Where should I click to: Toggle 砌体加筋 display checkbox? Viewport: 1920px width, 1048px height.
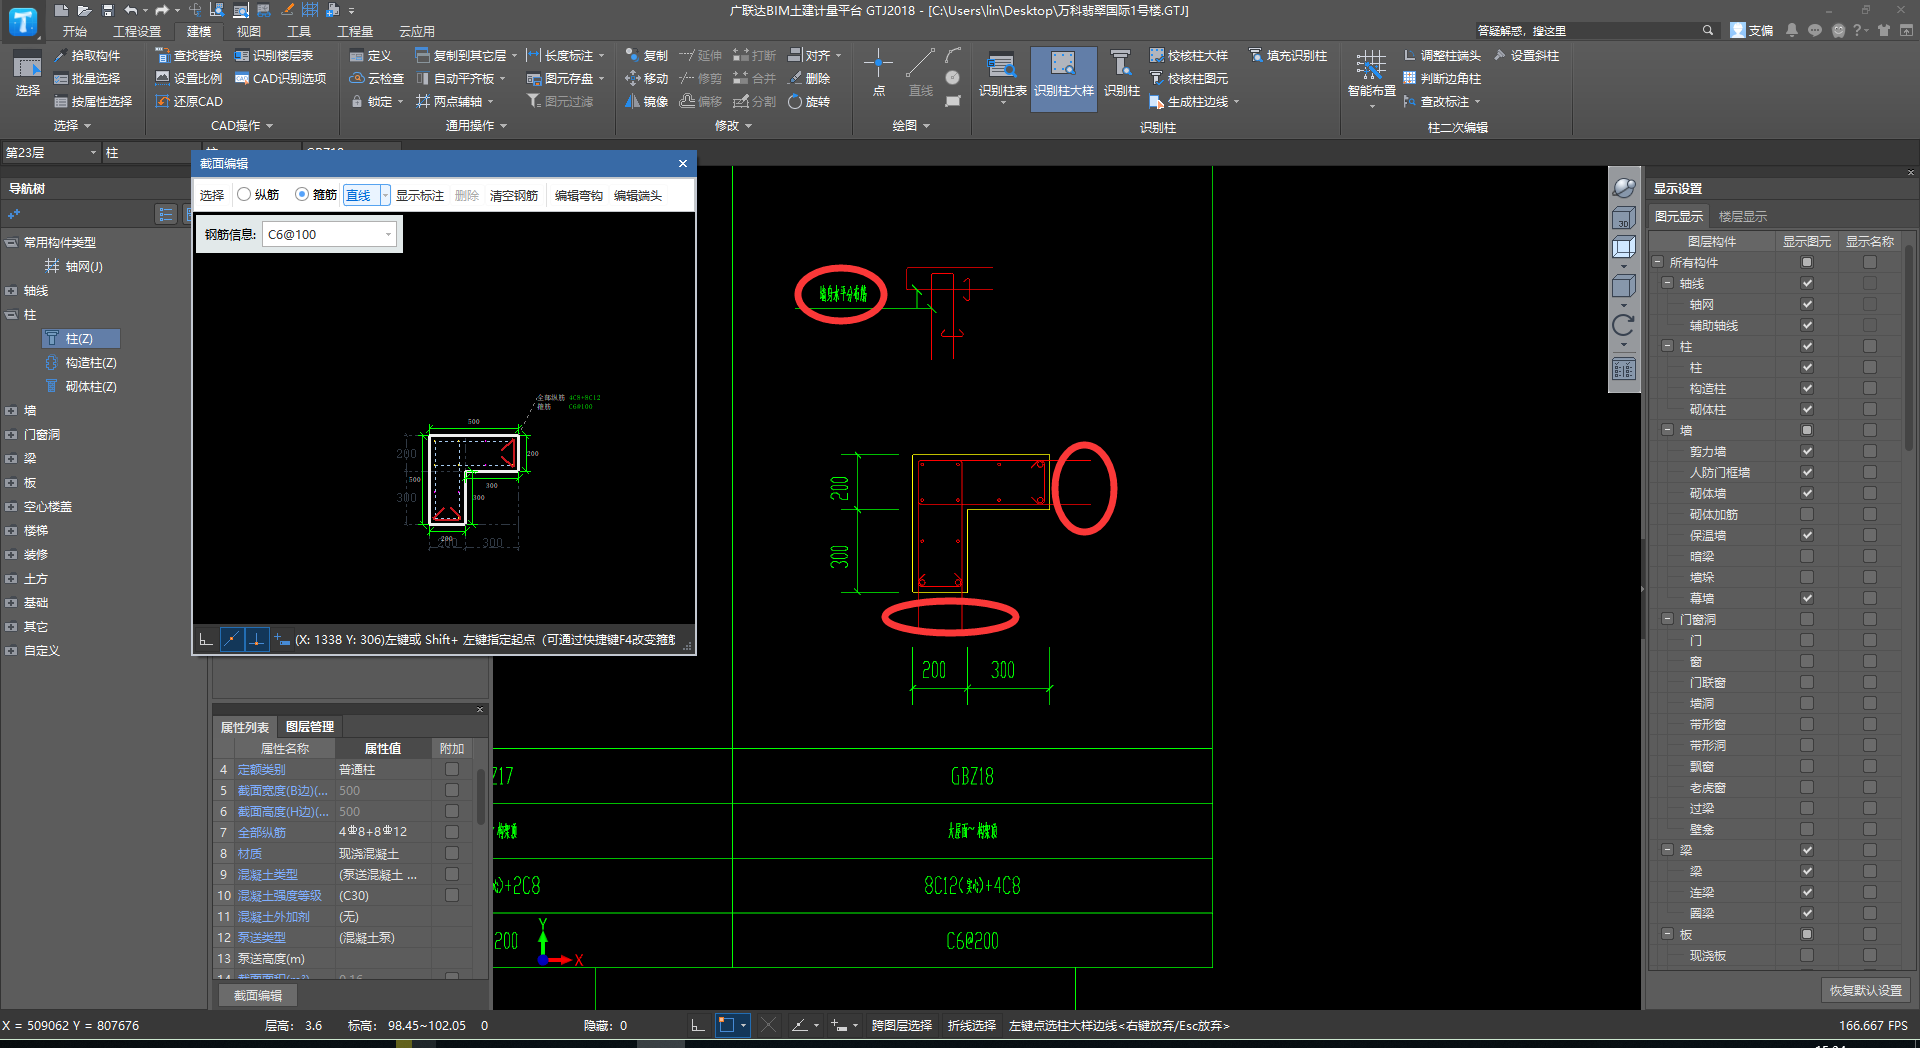[1807, 514]
